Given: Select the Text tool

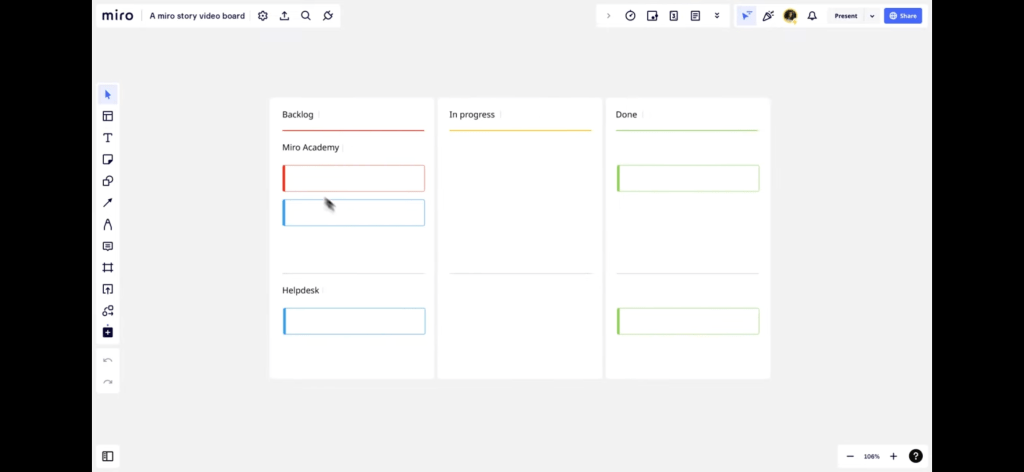Looking at the screenshot, I should 108,138.
